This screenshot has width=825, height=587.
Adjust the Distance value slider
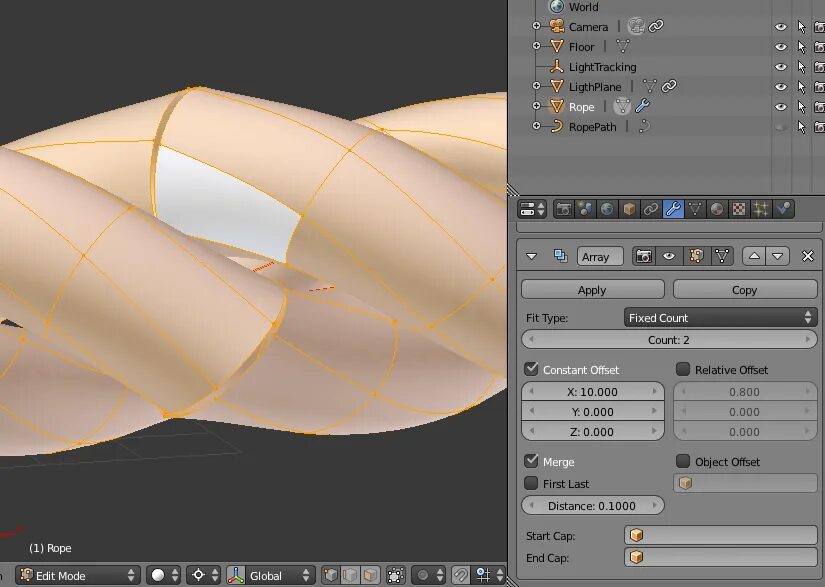[x=592, y=505]
